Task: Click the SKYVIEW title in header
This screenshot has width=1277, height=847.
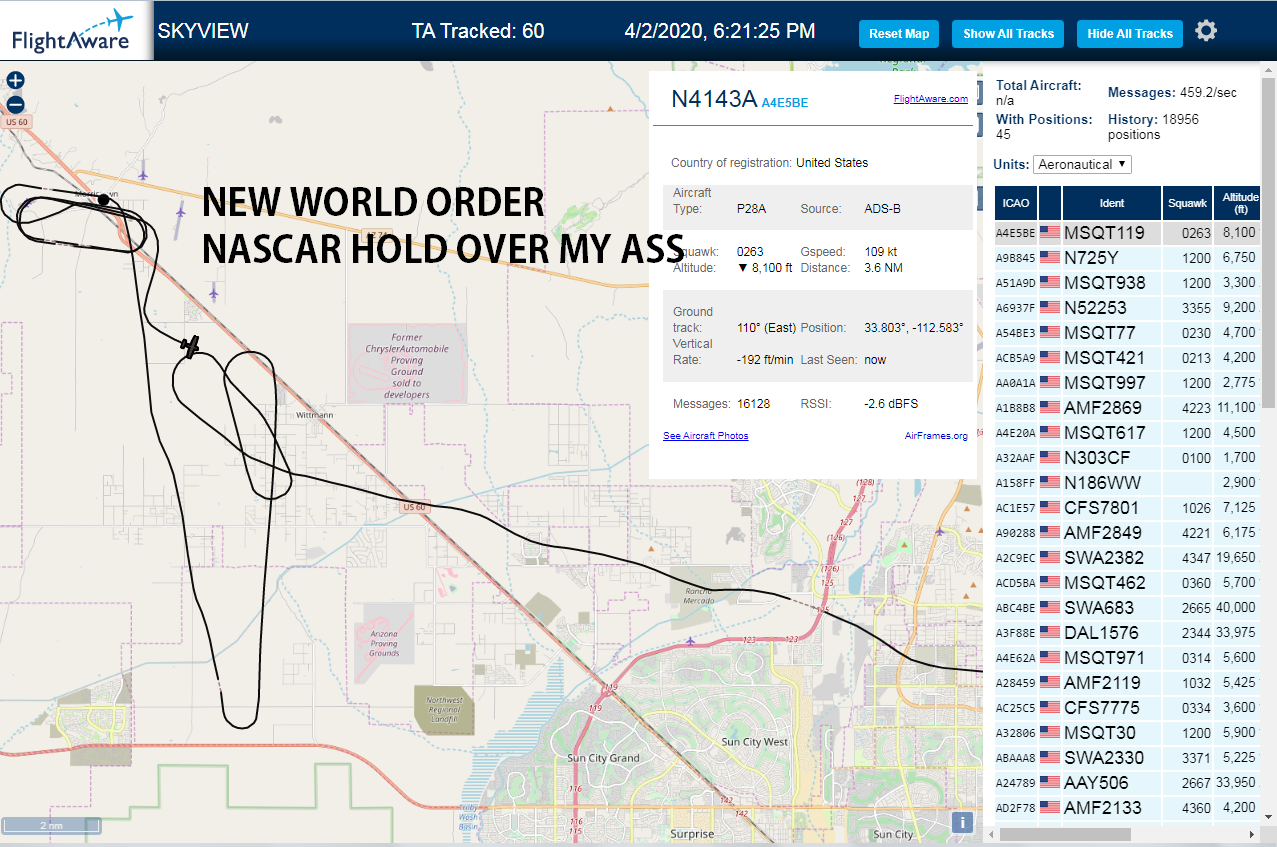Action: coord(203,31)
